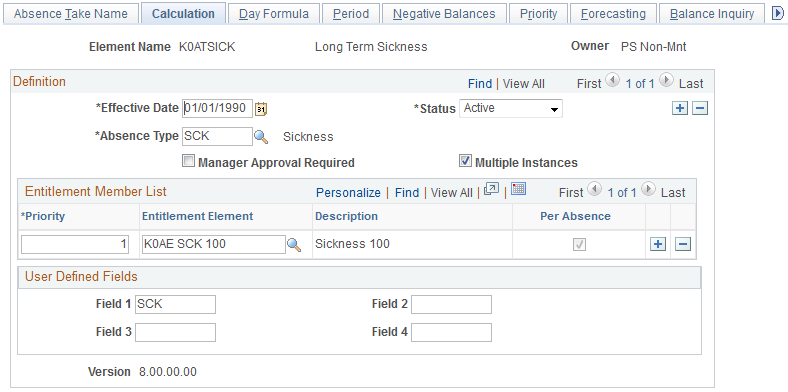Go to next Definition row arrow
788x392 pixels.
(665, 80)
